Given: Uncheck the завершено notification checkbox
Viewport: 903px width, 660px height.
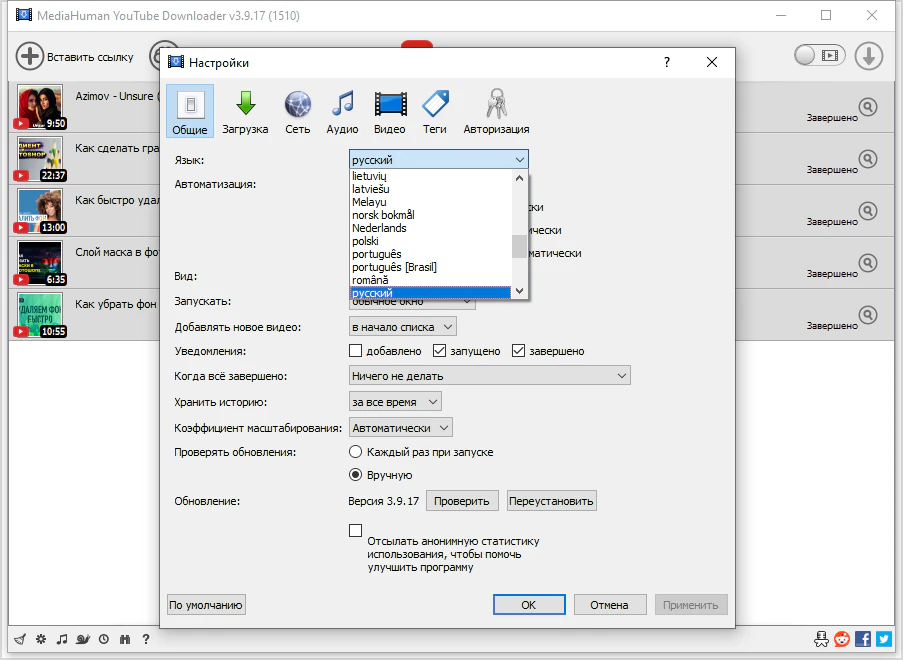Looking at the screenshot, I should click(519, 351).
